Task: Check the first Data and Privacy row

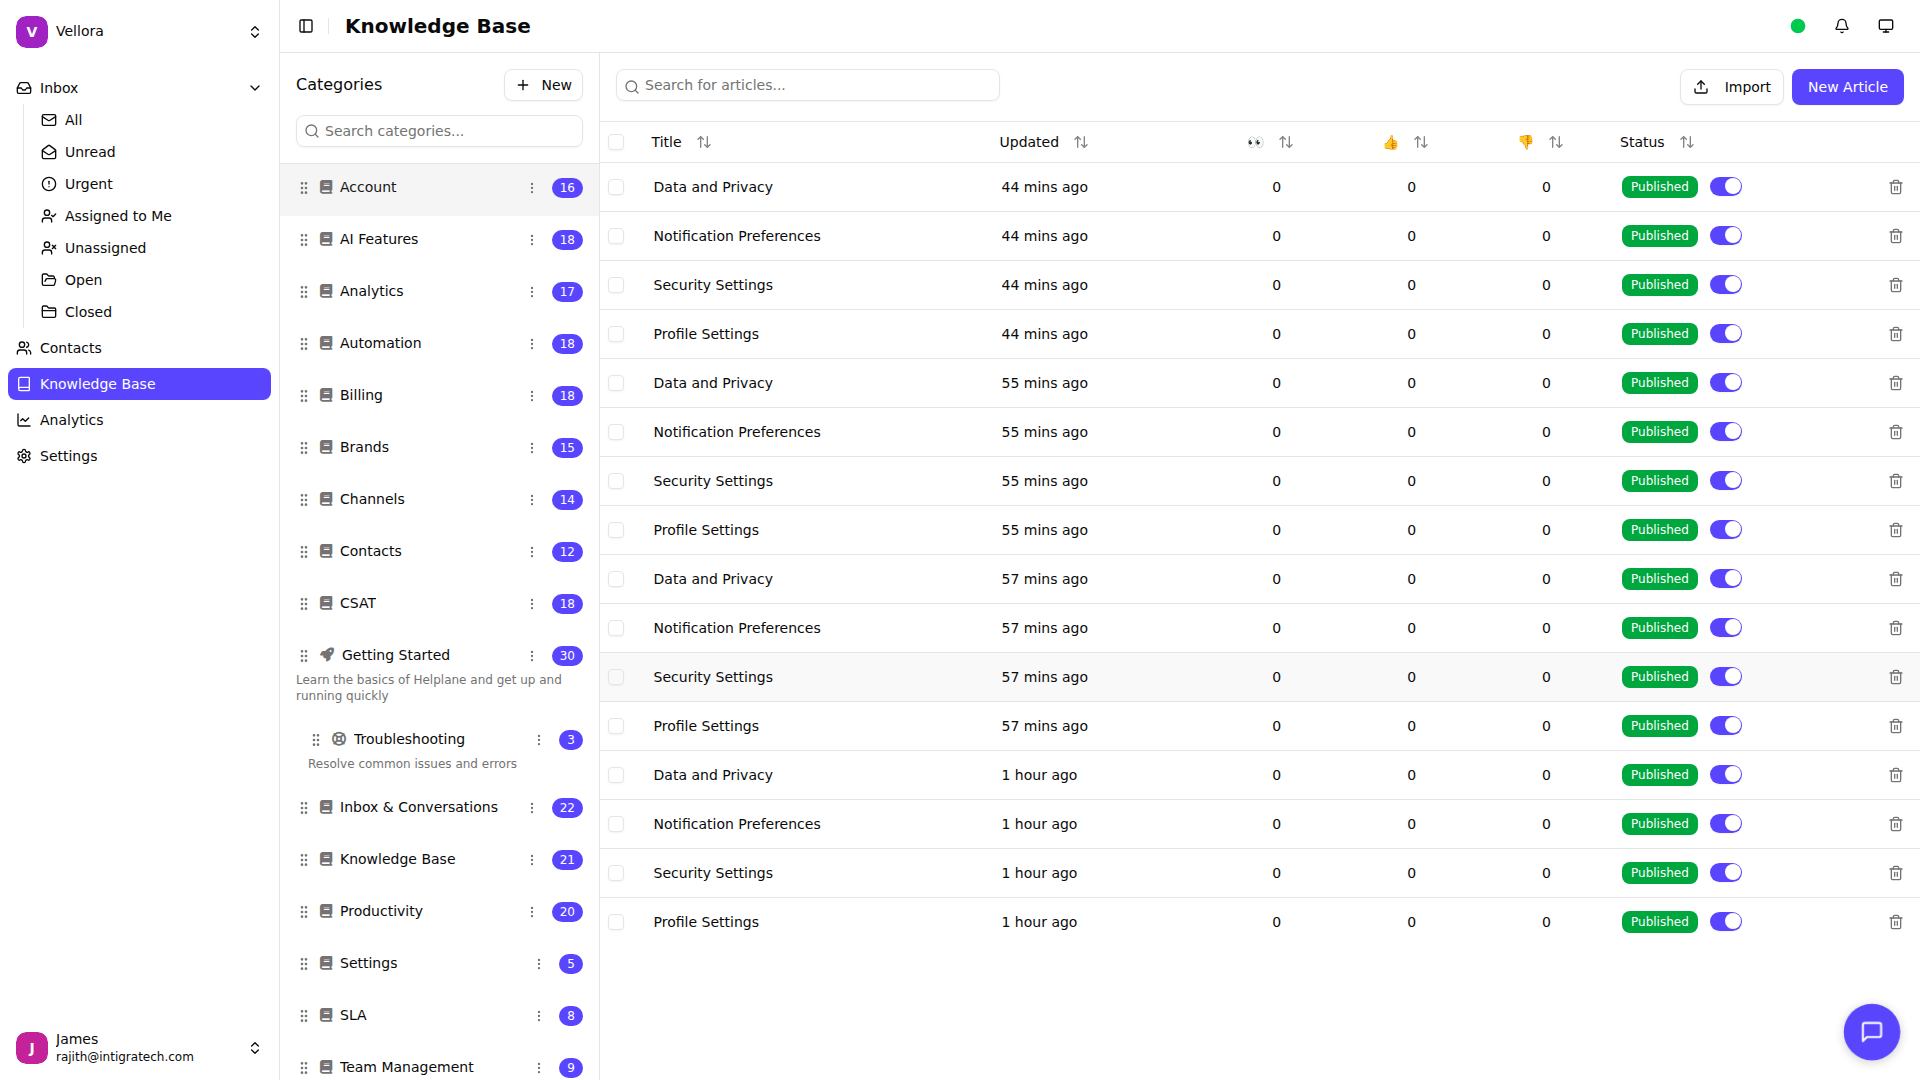Action: 616,187
